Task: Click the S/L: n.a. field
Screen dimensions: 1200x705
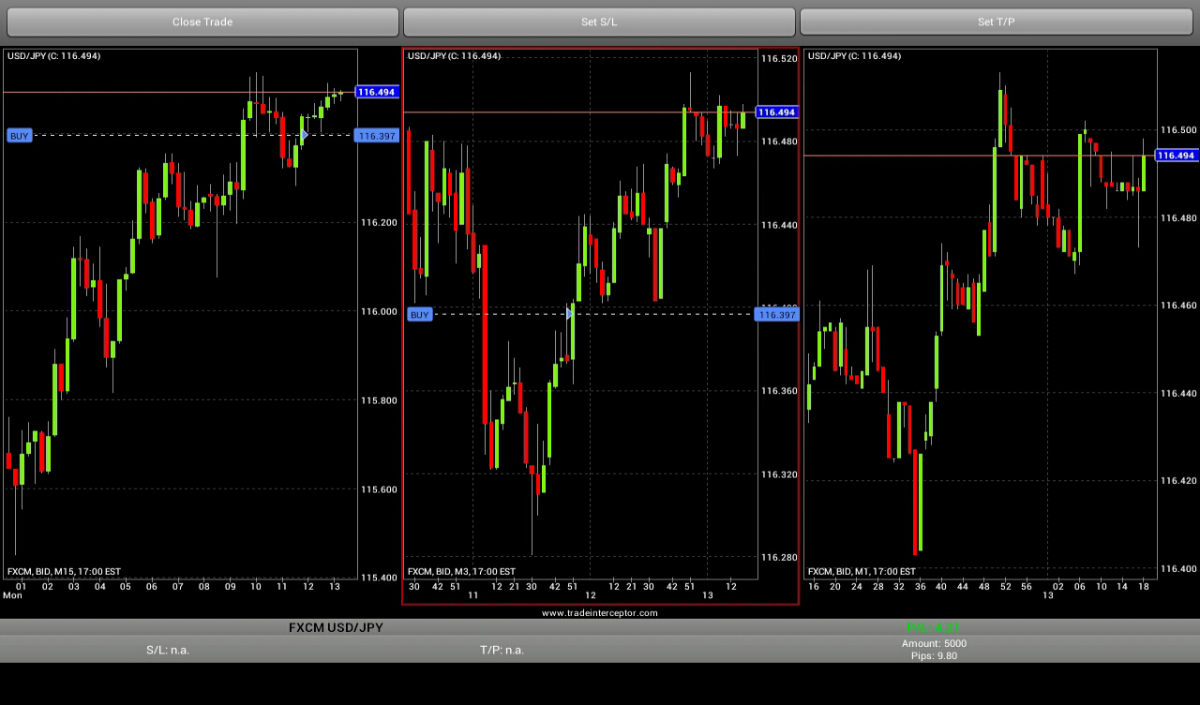Action: click(x=168, y=650)
